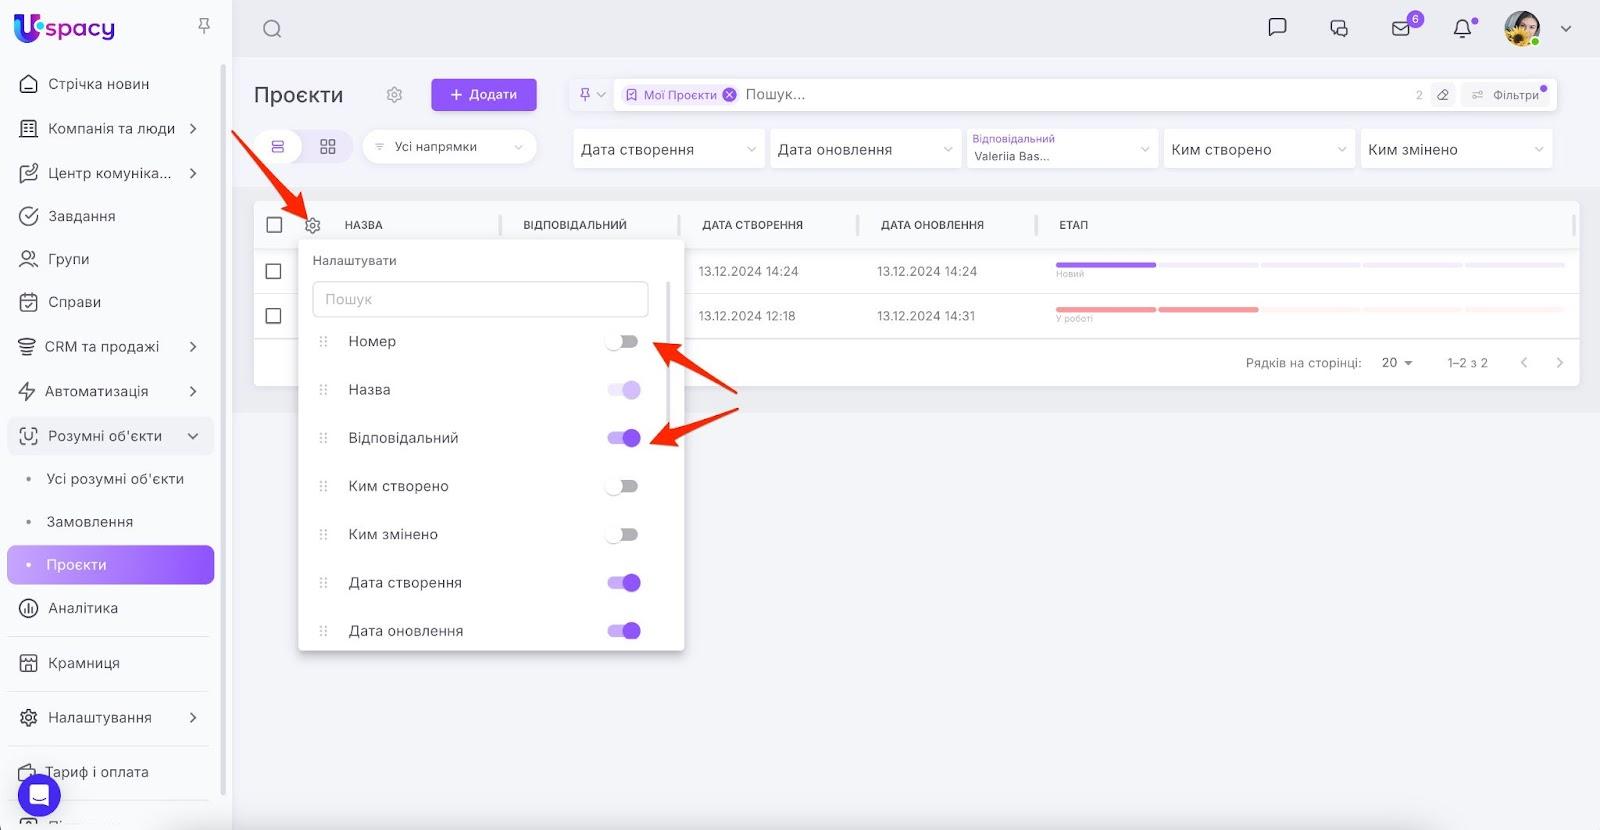Tick the select-all checkbox in table header
This screenshot has height=830, width=1600.
click(x=274, y=225)
